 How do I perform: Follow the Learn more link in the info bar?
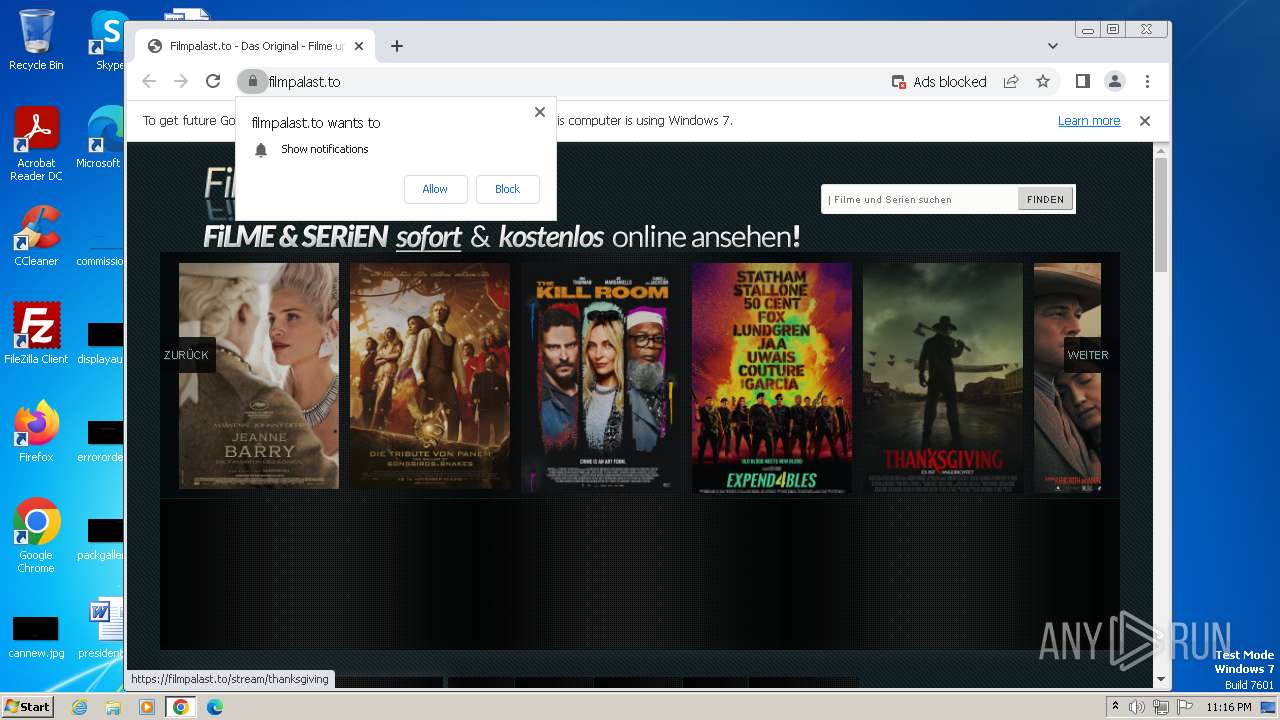click(1089, 120)
